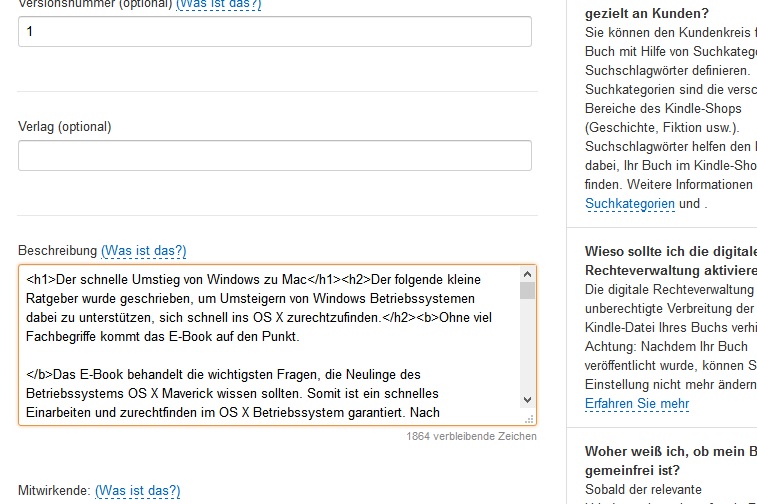Image resolution: width=757 pixels, height=504 pixels.
Task: Click the 'Beschreibung' field label
Action: click(x=57, y=250)
